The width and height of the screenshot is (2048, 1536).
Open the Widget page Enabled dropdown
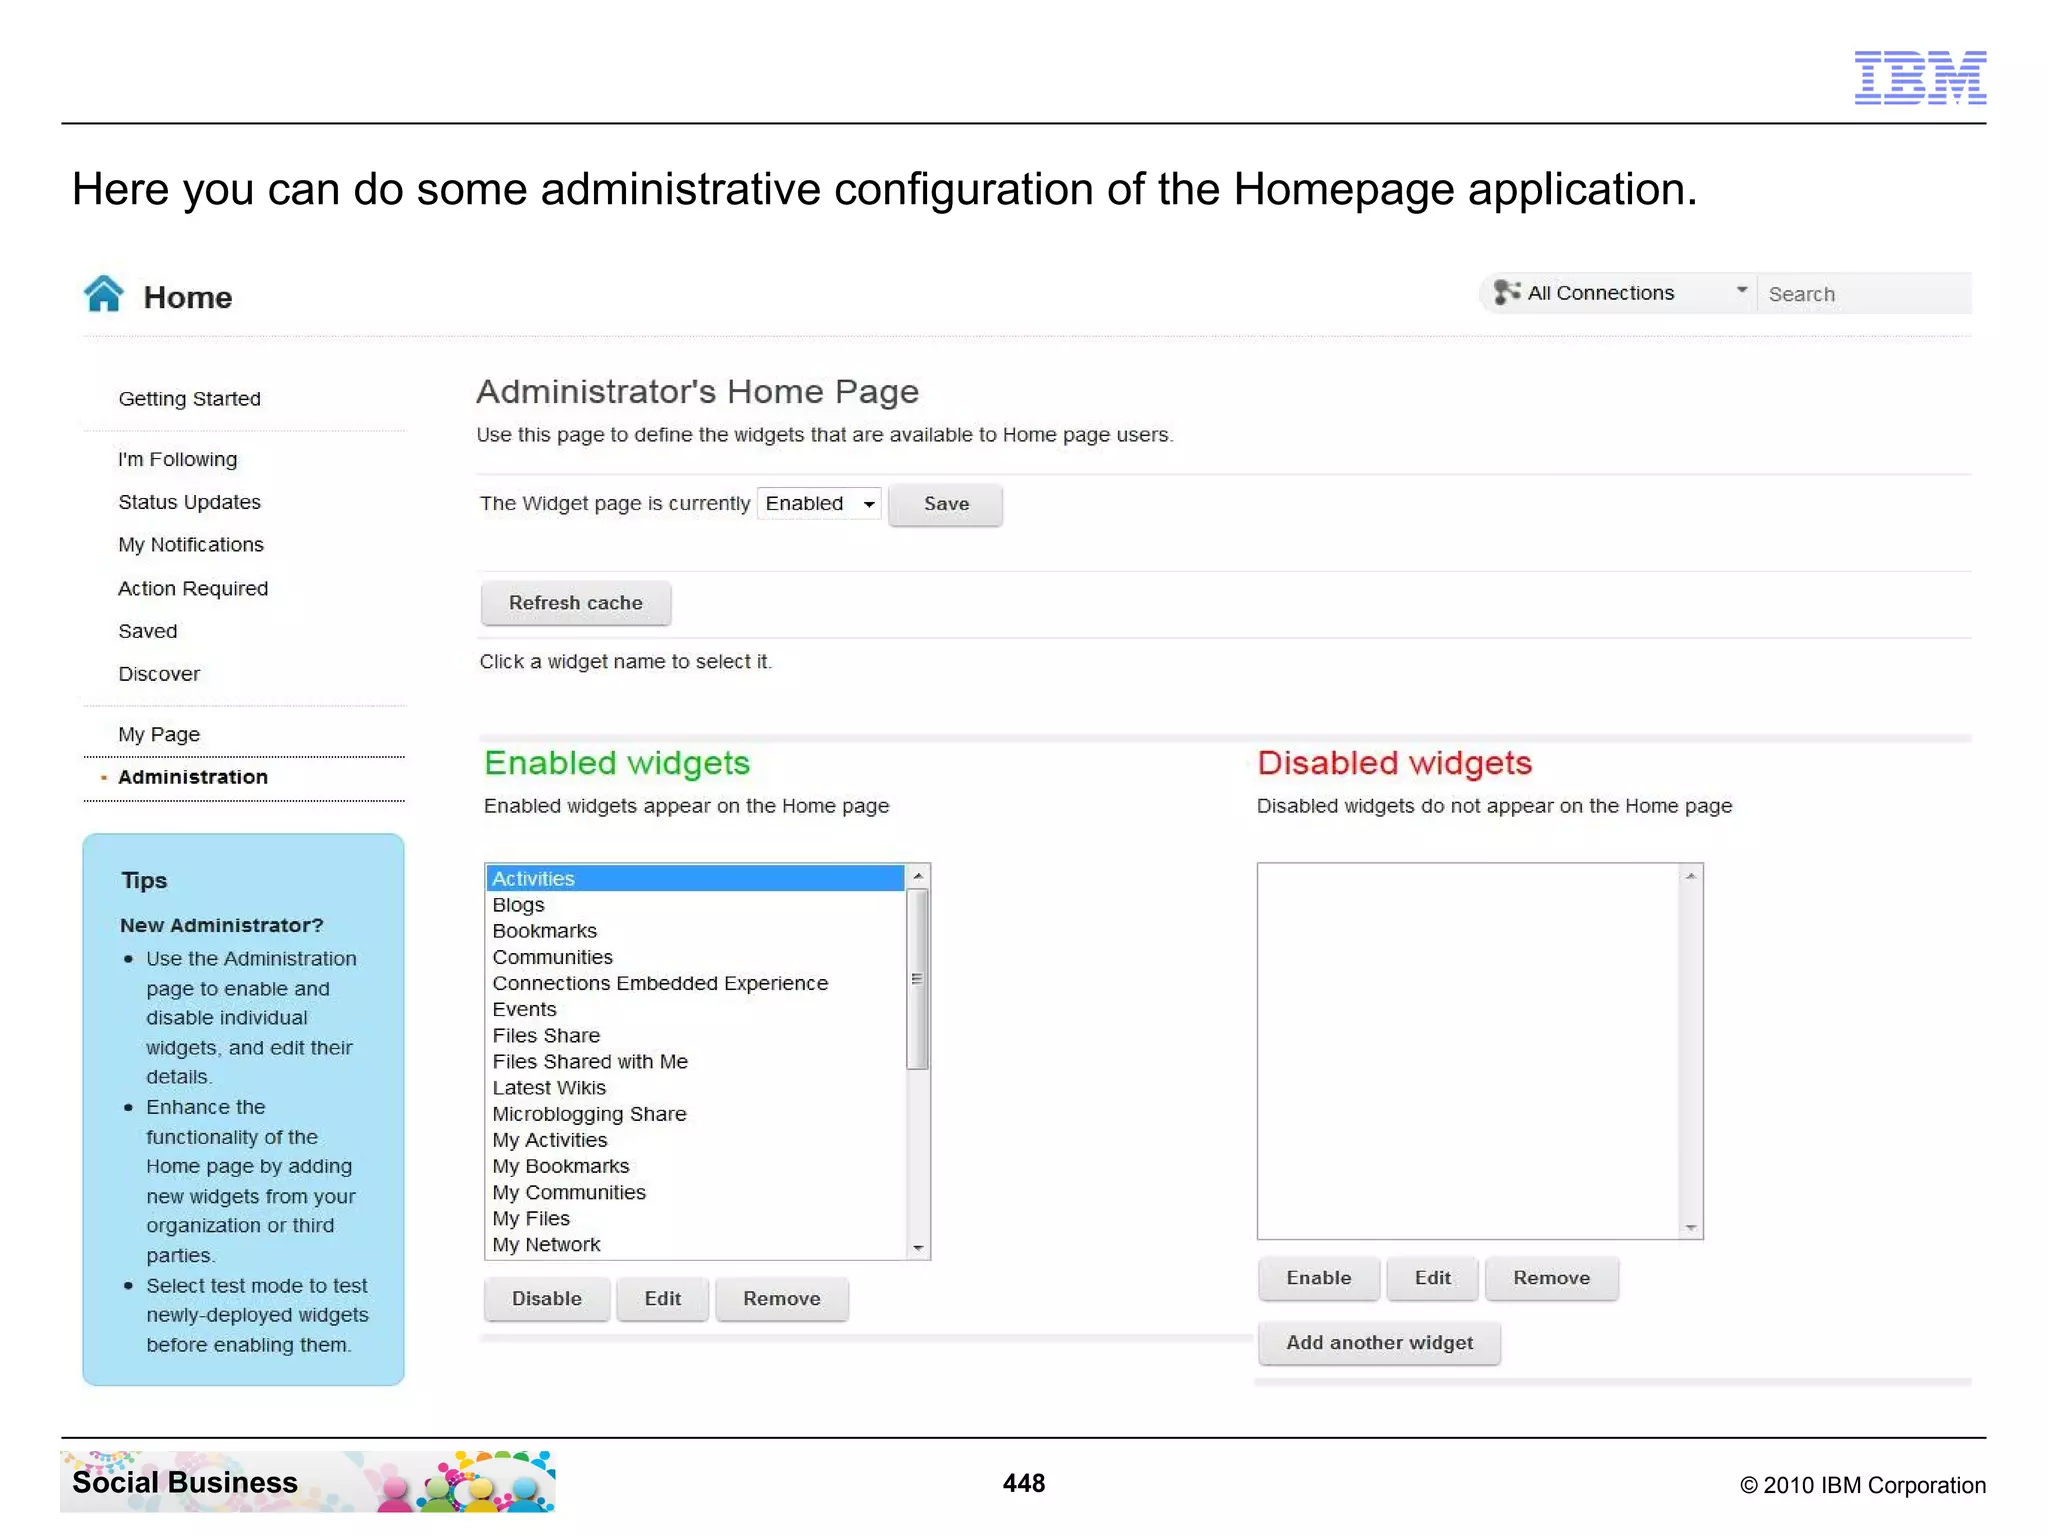pyautogui.click(x=819, y=504)
